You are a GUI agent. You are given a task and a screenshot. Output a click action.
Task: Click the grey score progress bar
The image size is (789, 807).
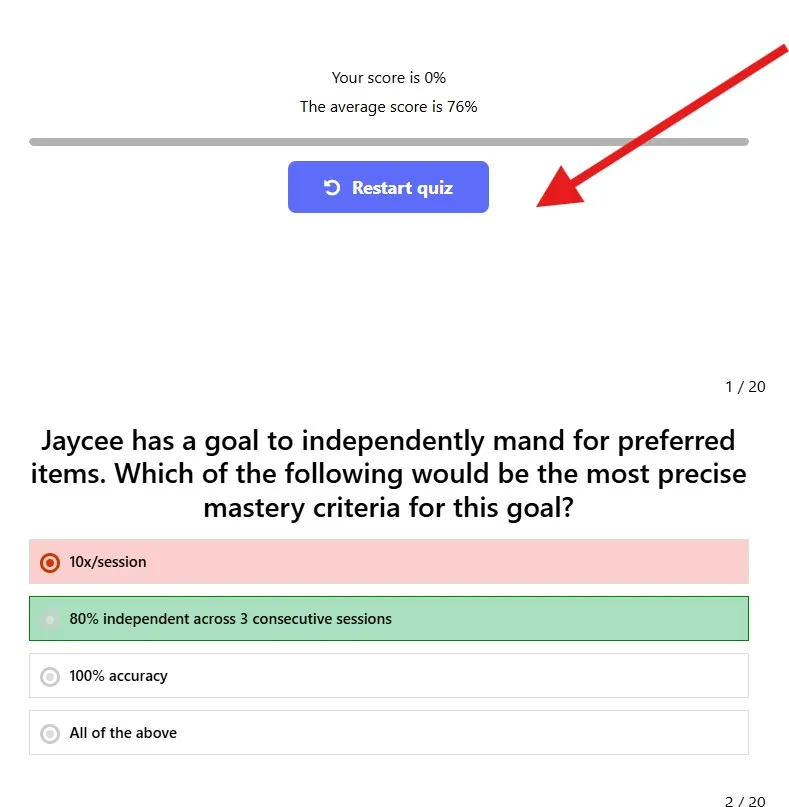tap(389, 142)
